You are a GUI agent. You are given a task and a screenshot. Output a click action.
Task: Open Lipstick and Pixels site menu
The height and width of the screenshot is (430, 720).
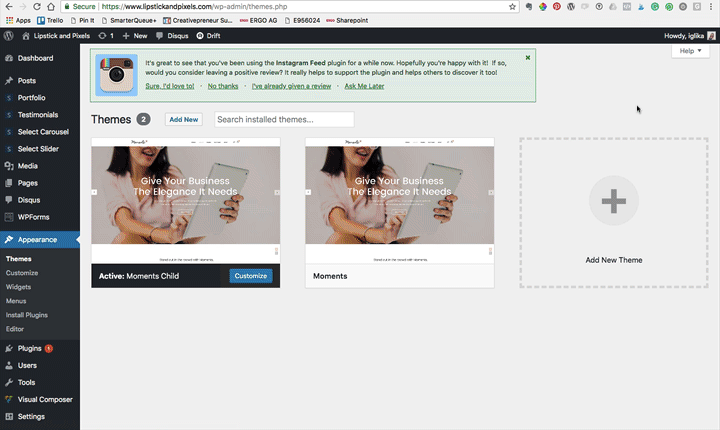[x=56, y=35]
